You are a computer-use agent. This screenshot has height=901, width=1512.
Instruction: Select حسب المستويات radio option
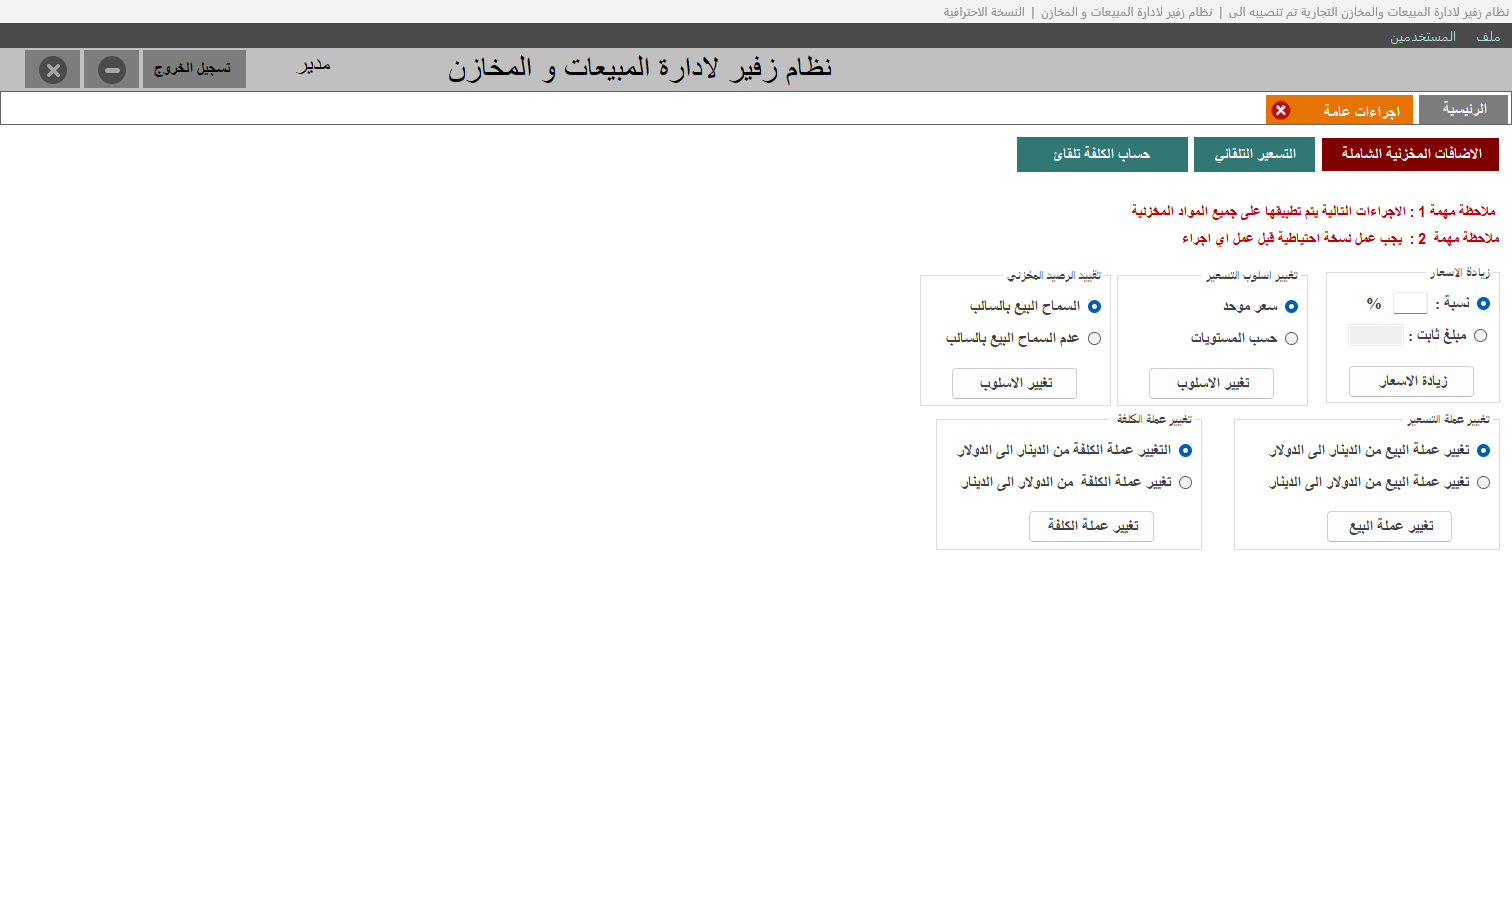click(x=1291, y=339)
